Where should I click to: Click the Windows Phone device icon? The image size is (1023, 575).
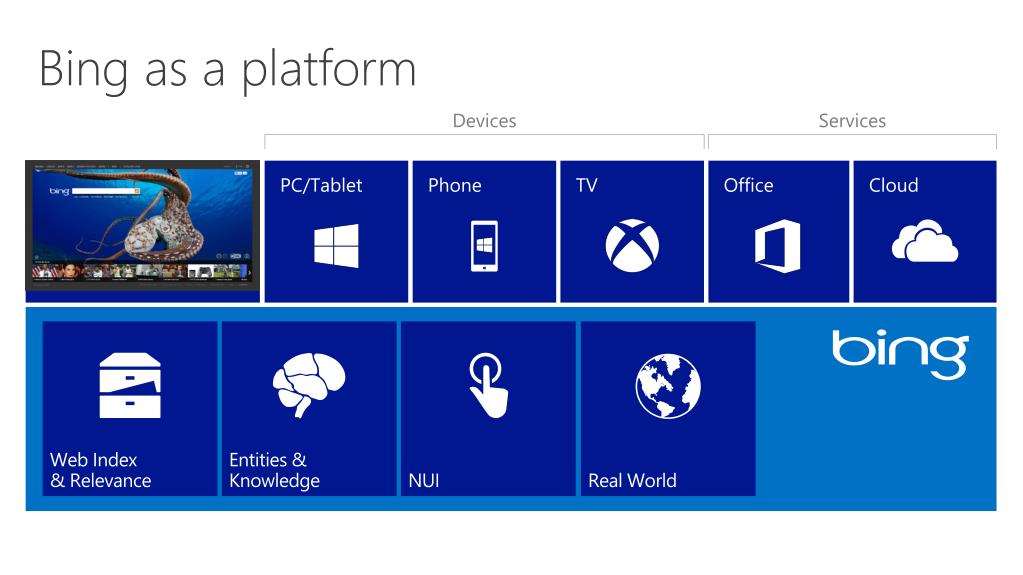[484, 246]
